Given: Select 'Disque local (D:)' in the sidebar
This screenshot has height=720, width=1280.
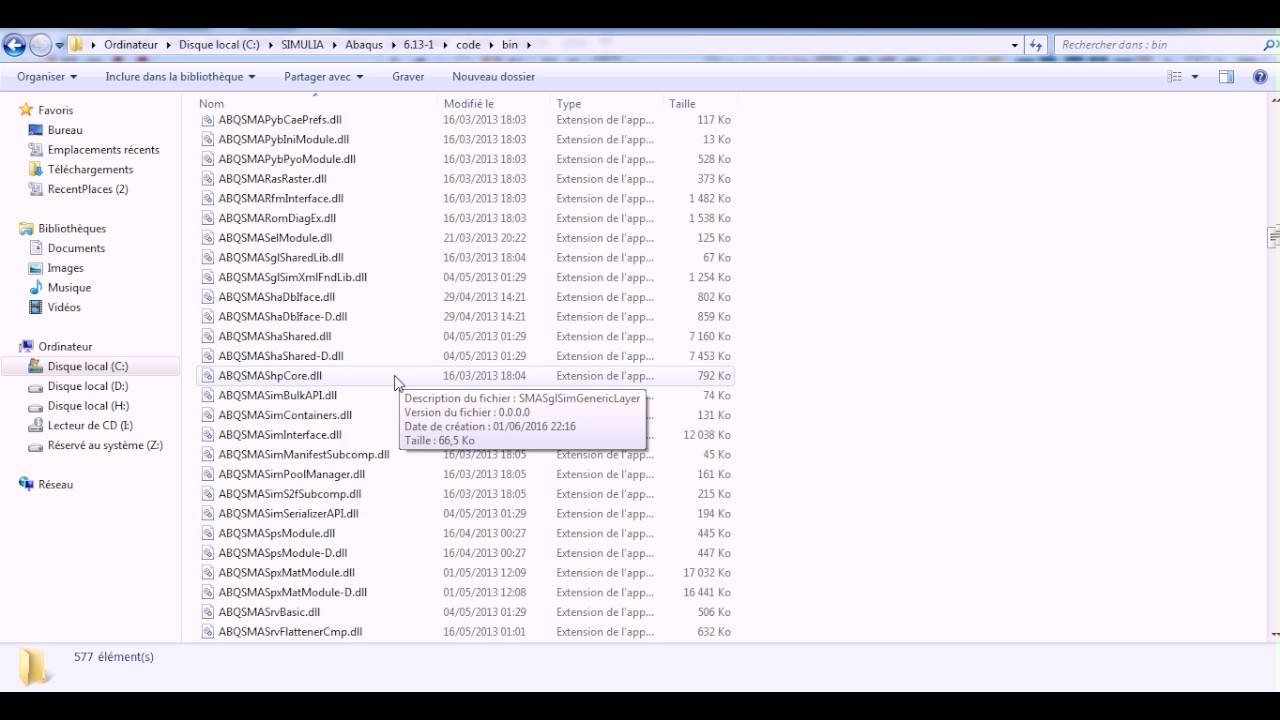Looking at the screenshot, I should point(88,386).
